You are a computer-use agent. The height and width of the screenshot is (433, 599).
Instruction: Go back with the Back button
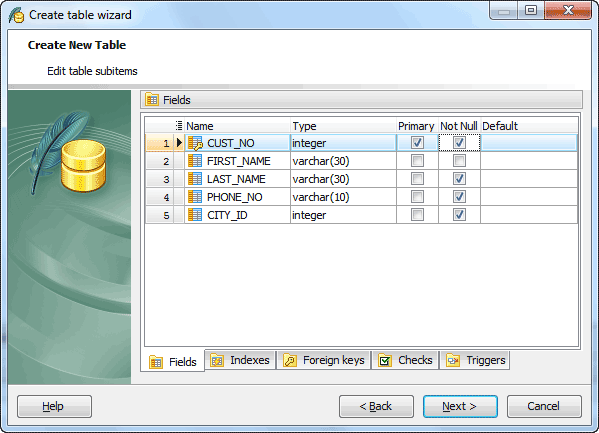376,406
